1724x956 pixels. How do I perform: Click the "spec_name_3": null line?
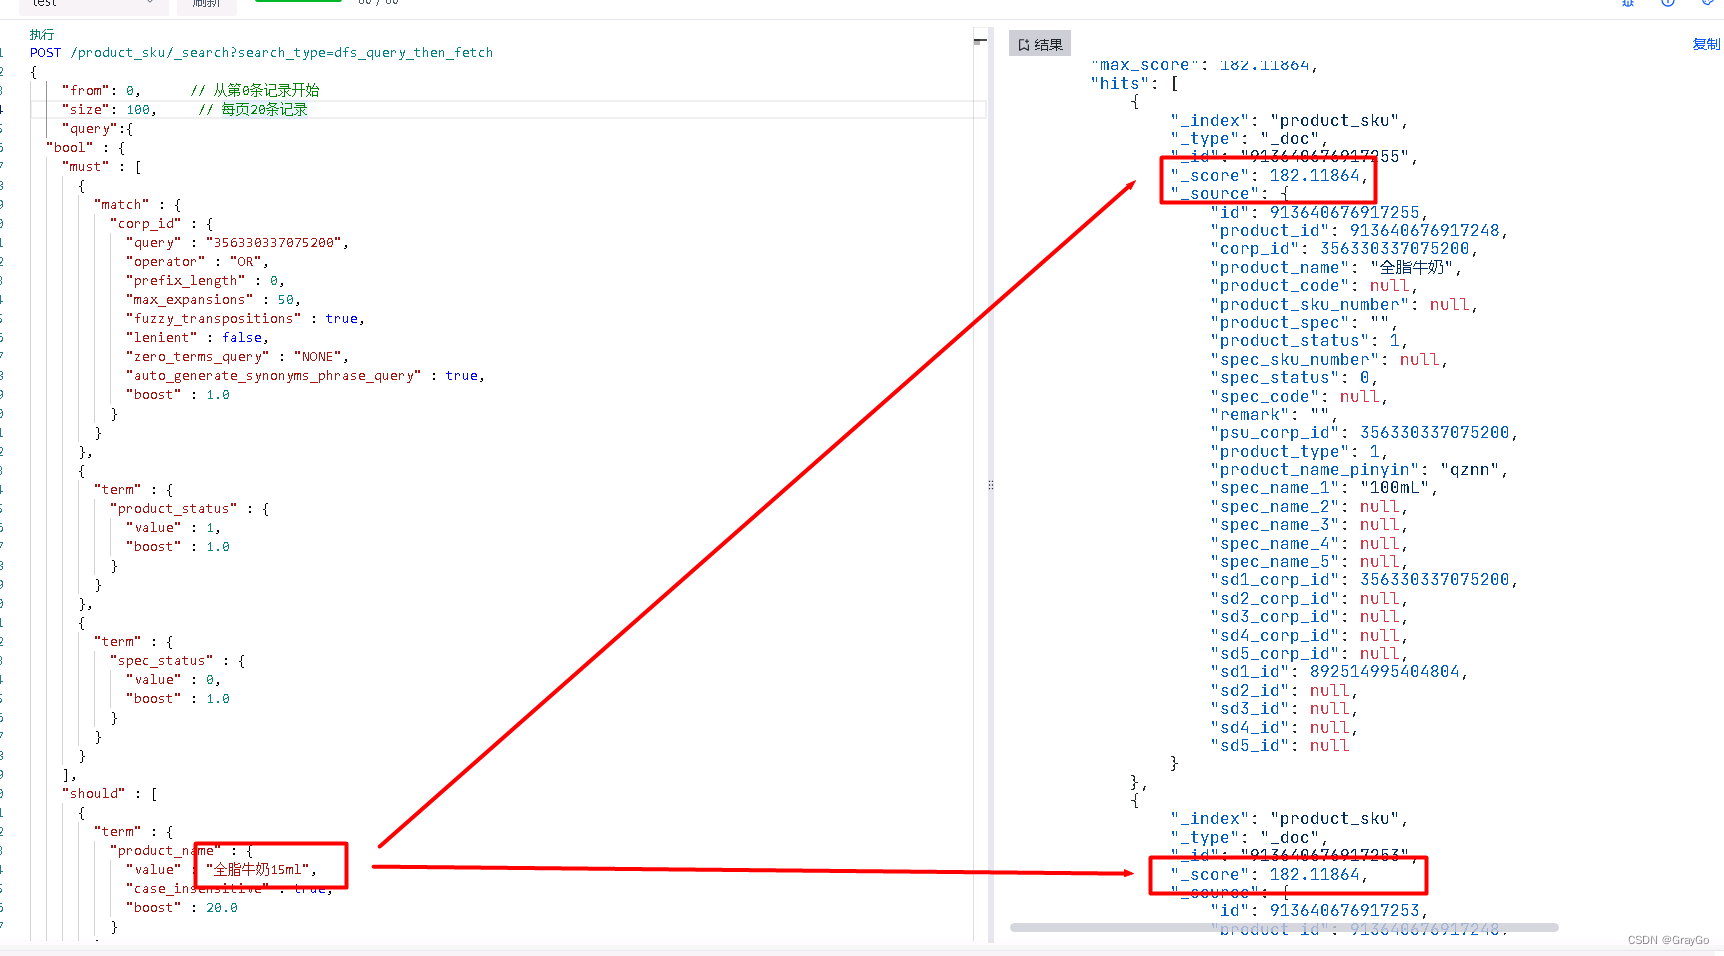(1309, 524)
